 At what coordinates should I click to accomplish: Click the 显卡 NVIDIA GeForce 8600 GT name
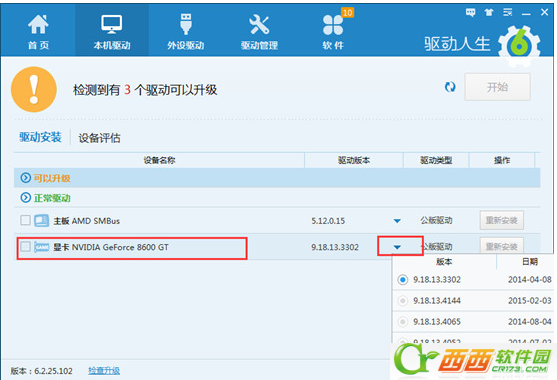pos(111,247)
